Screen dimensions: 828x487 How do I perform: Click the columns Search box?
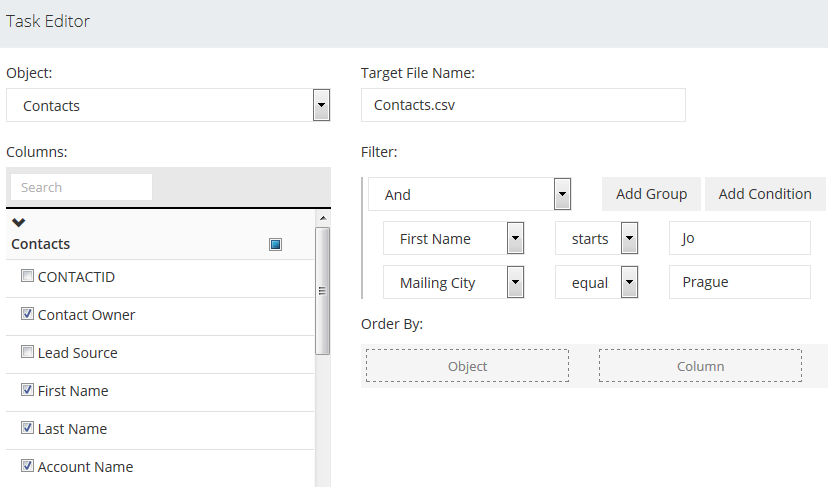(81, 187)
